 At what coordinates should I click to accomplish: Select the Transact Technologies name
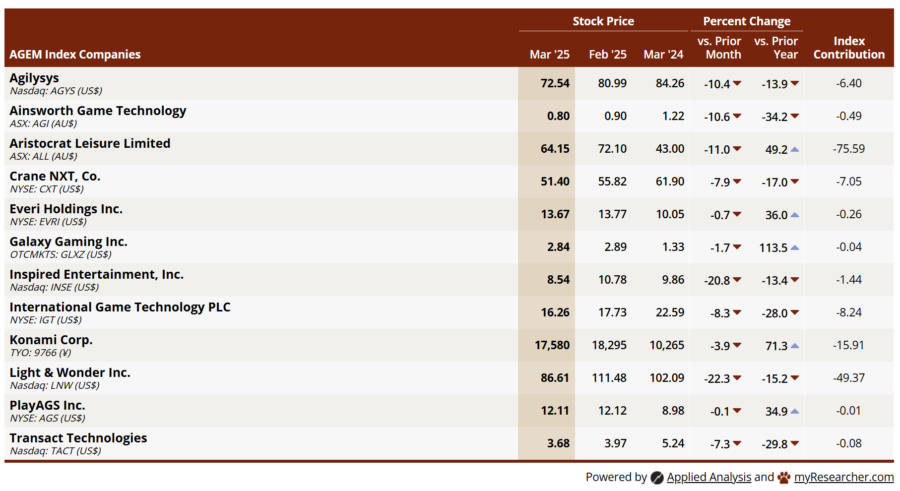click(x=78, y=438)
